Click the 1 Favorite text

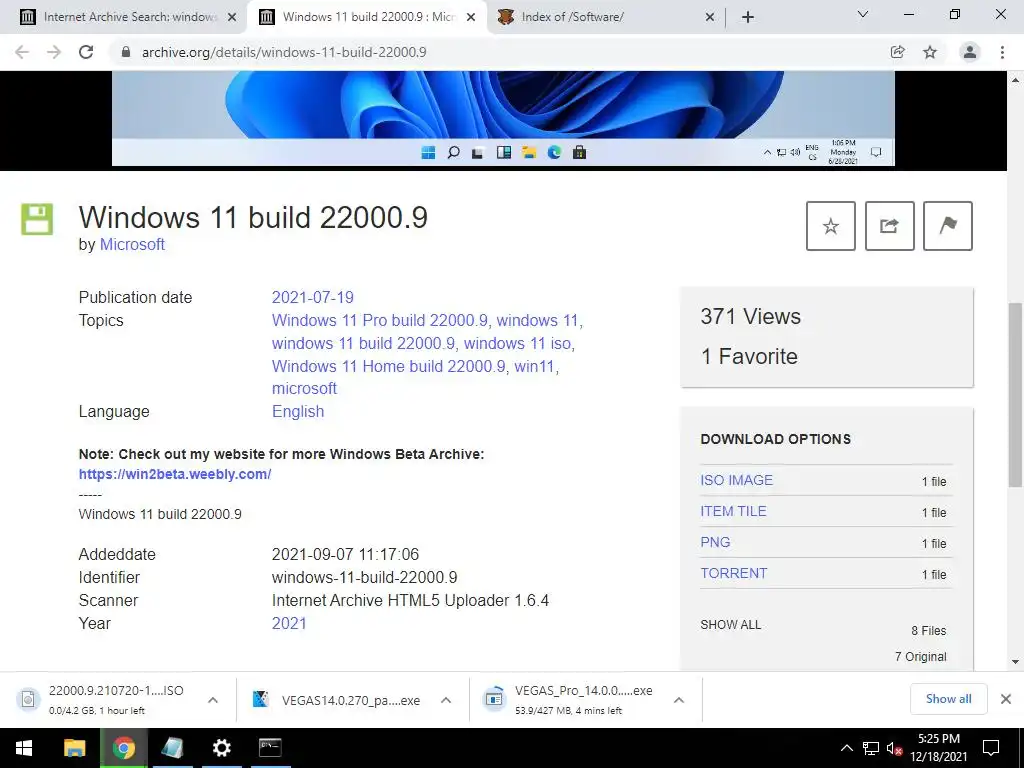point(749,357)
